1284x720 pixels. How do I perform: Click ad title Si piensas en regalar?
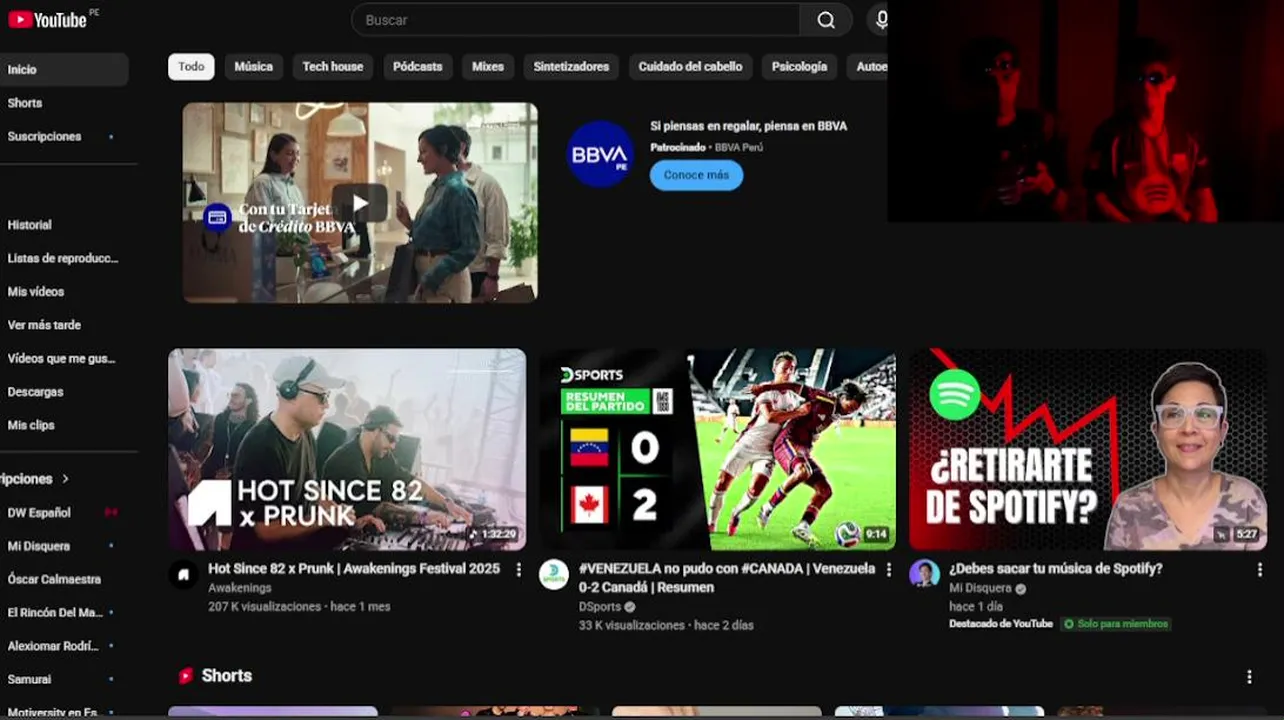click(749, 126)
